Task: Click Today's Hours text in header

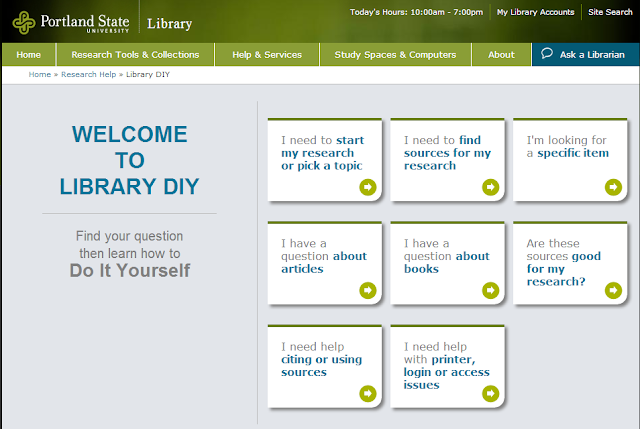Action: [x=416, y=12]
